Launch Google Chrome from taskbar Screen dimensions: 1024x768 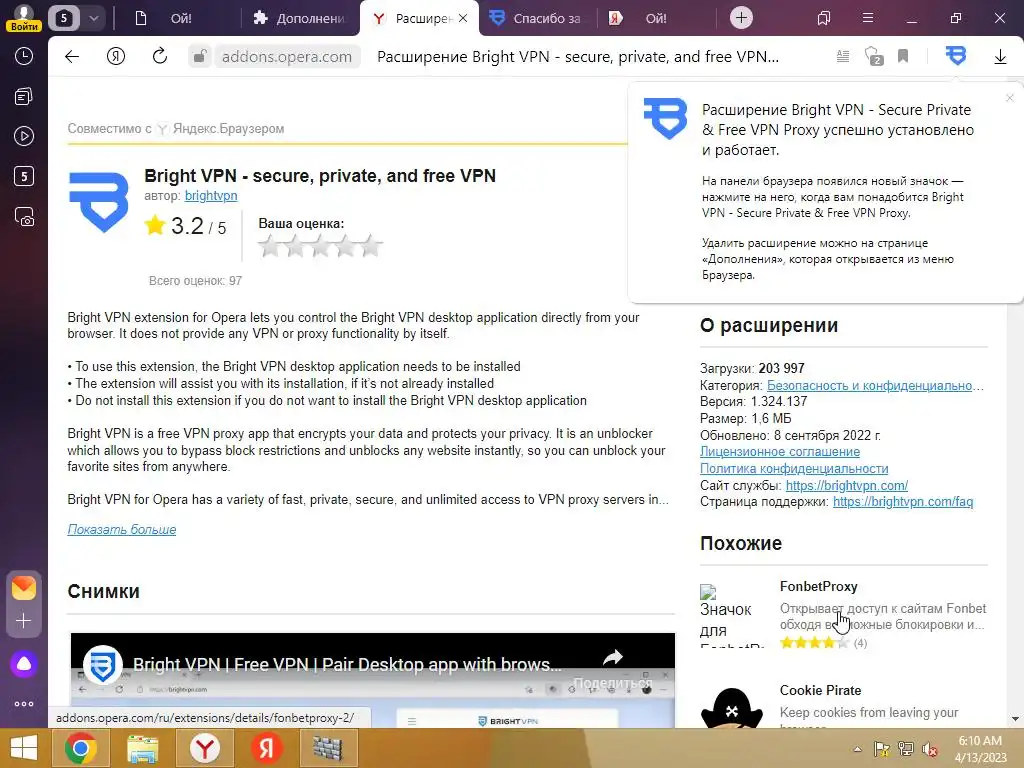81,748
